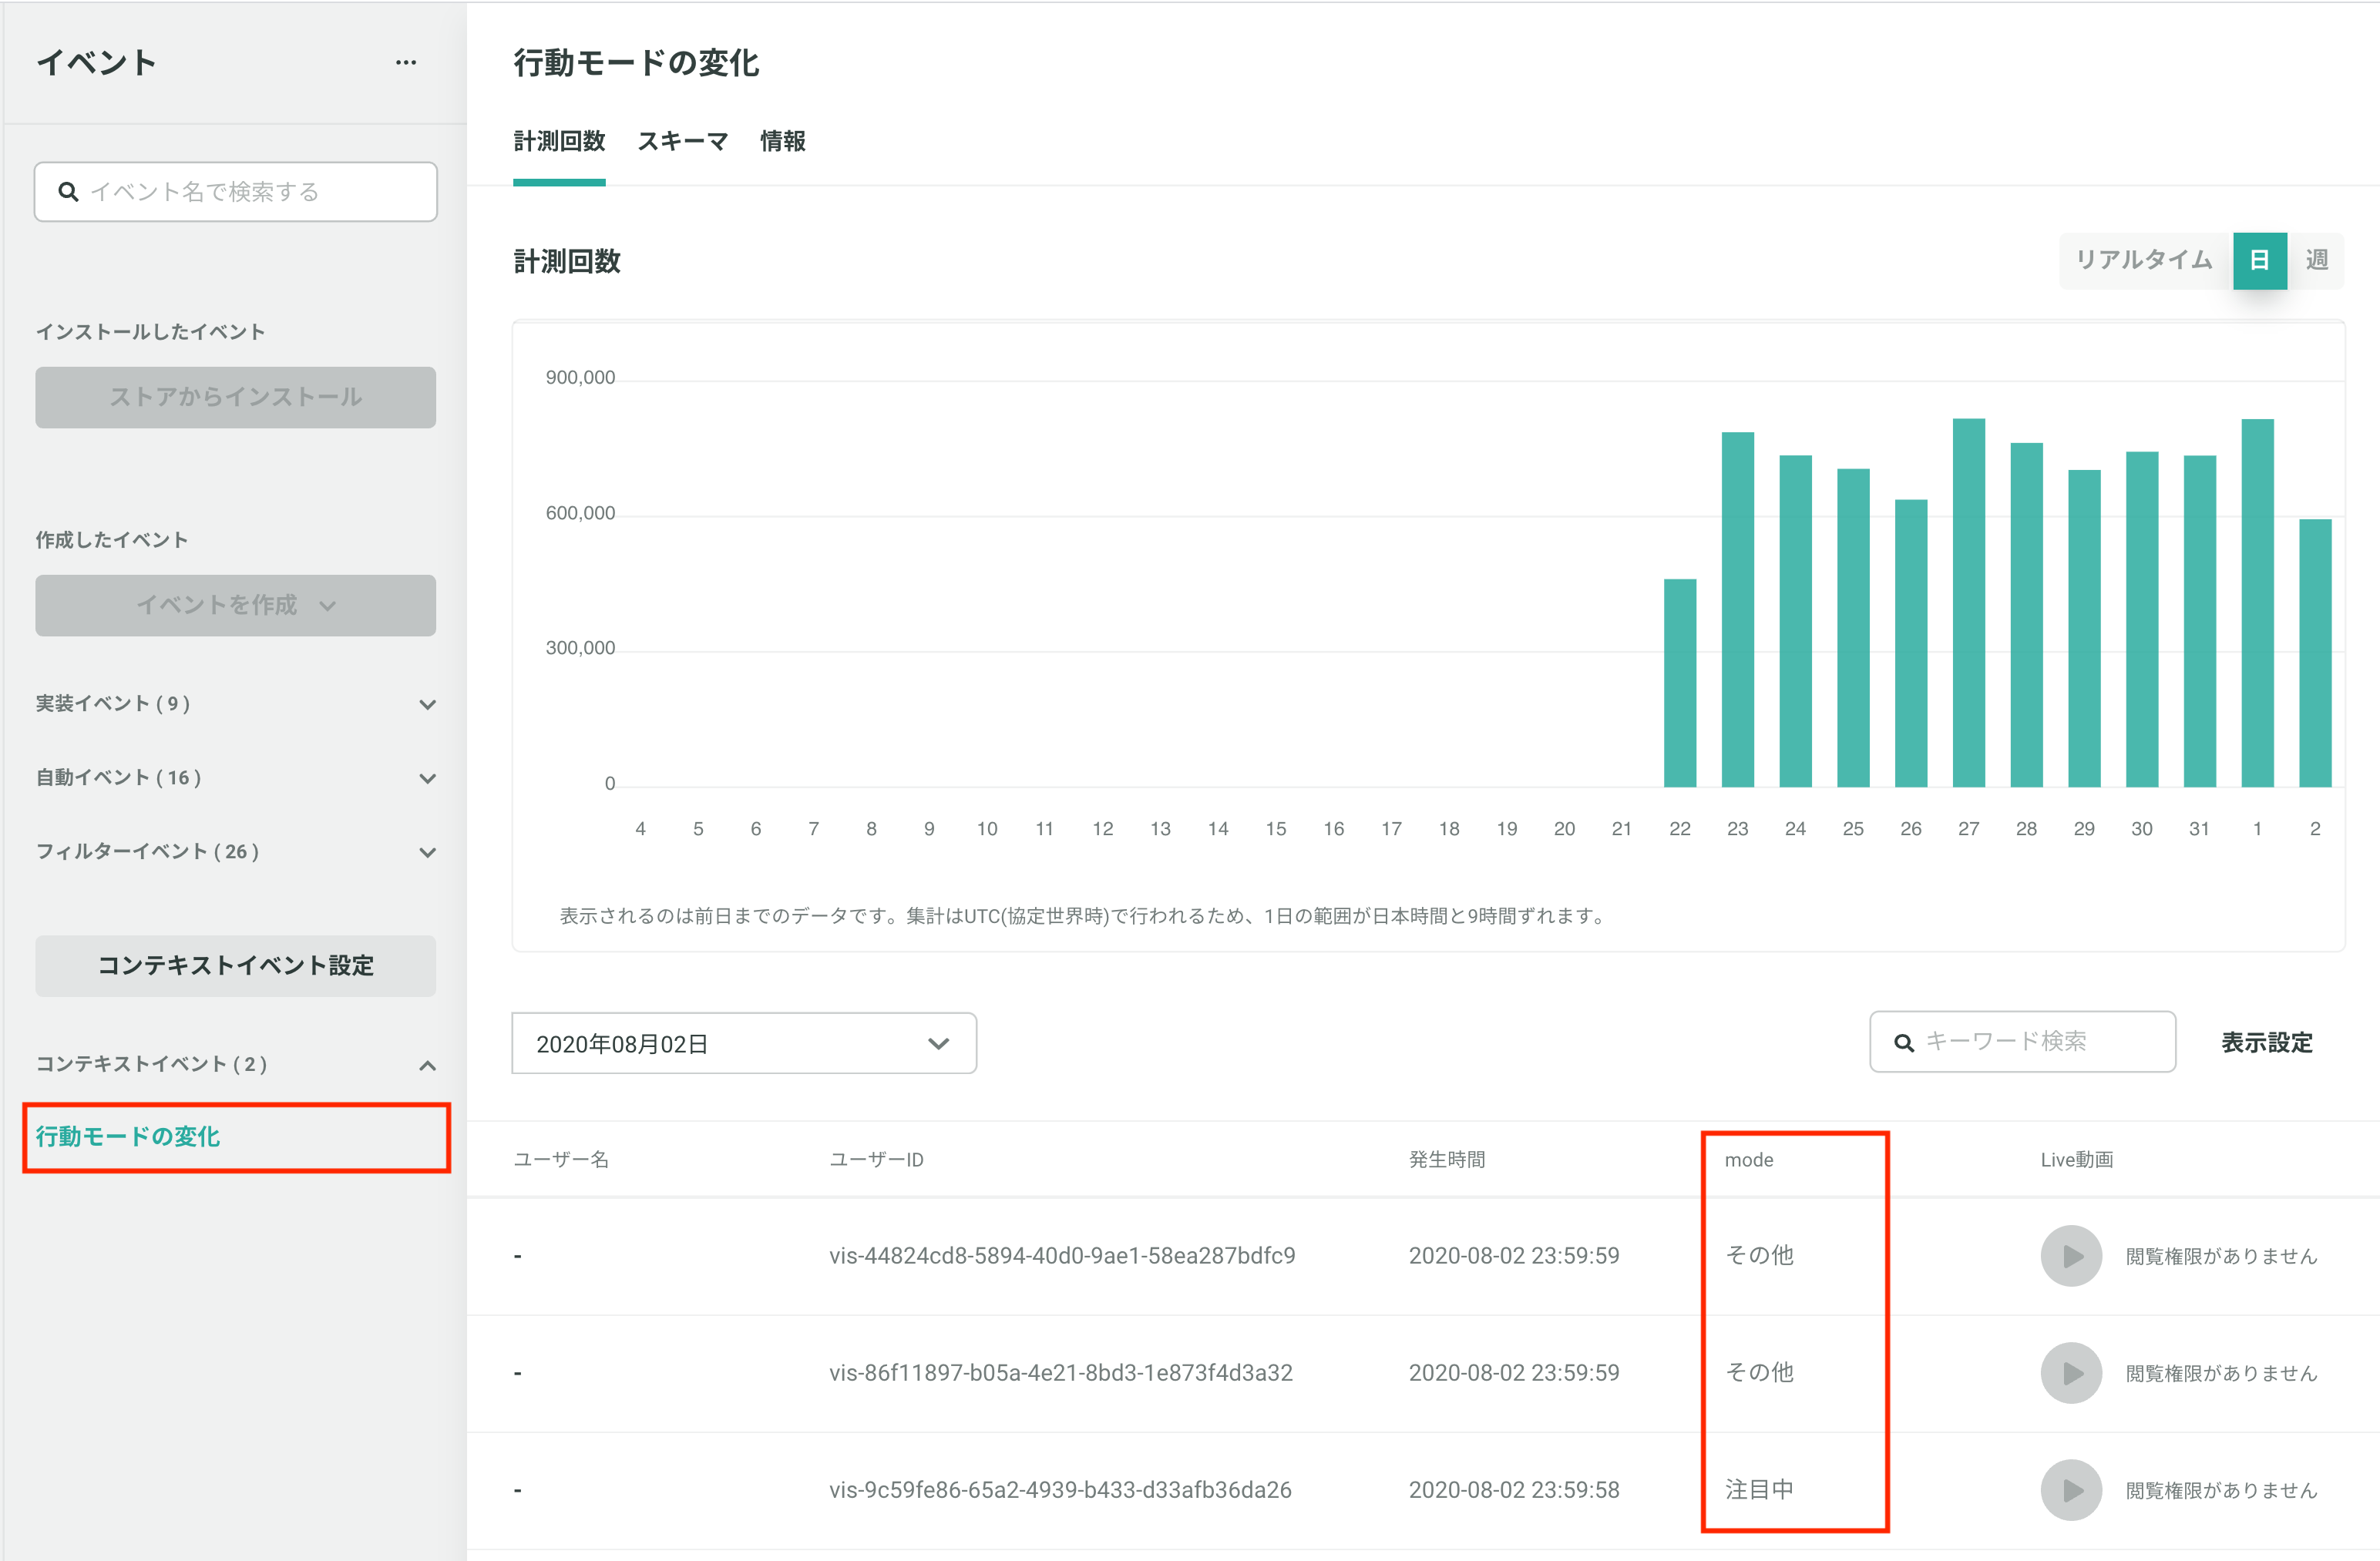Image resolution: width=2380 pixels, height=1561 pixels.
Task: Click timestamp in the vis-86f11897 row
Action: pos(1514,1373)
